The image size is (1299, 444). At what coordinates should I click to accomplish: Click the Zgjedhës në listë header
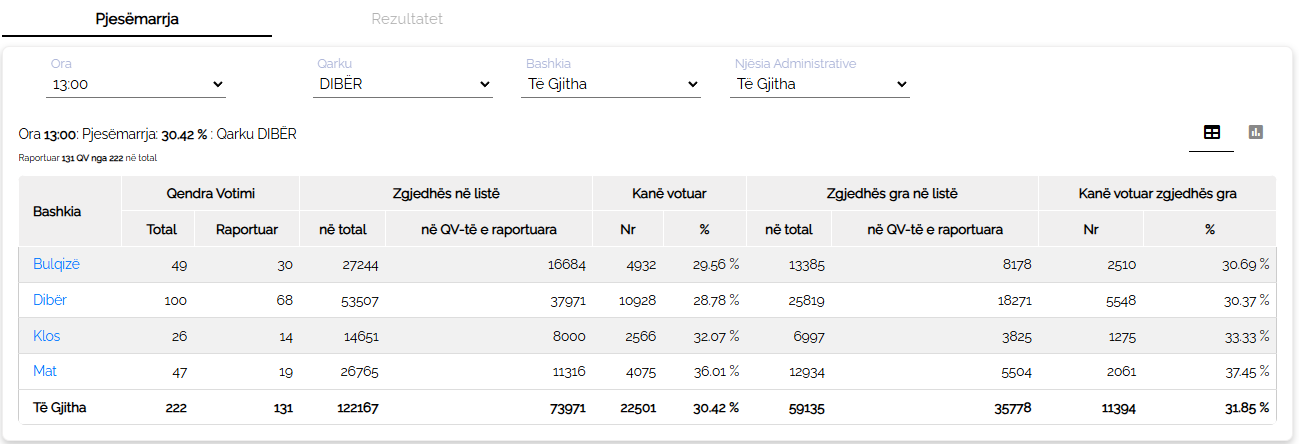[446, 194]
